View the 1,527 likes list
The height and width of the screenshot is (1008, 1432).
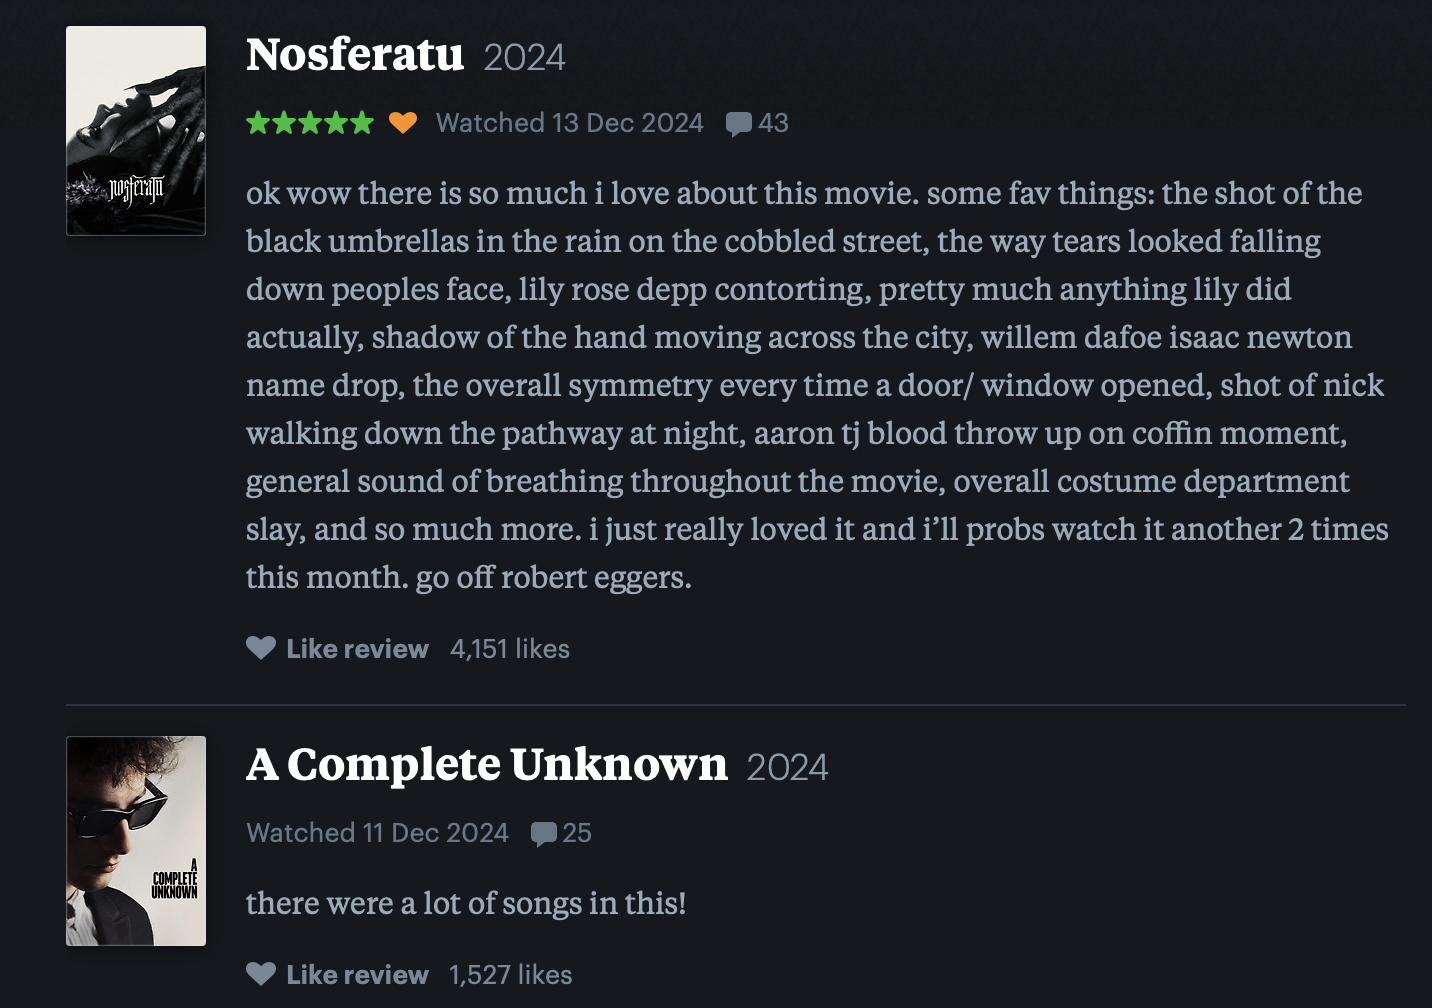coord(511,975)
